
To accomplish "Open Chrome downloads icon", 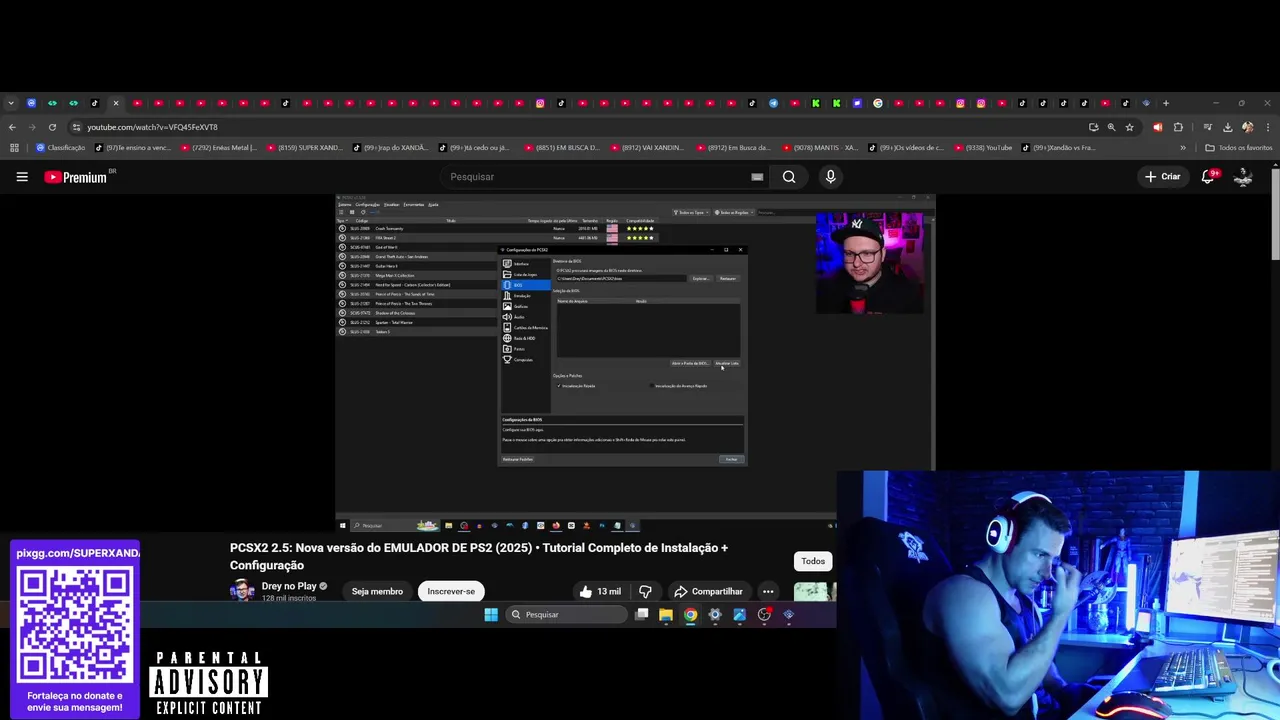I will pyautogui.click(x=1228, y=127).
